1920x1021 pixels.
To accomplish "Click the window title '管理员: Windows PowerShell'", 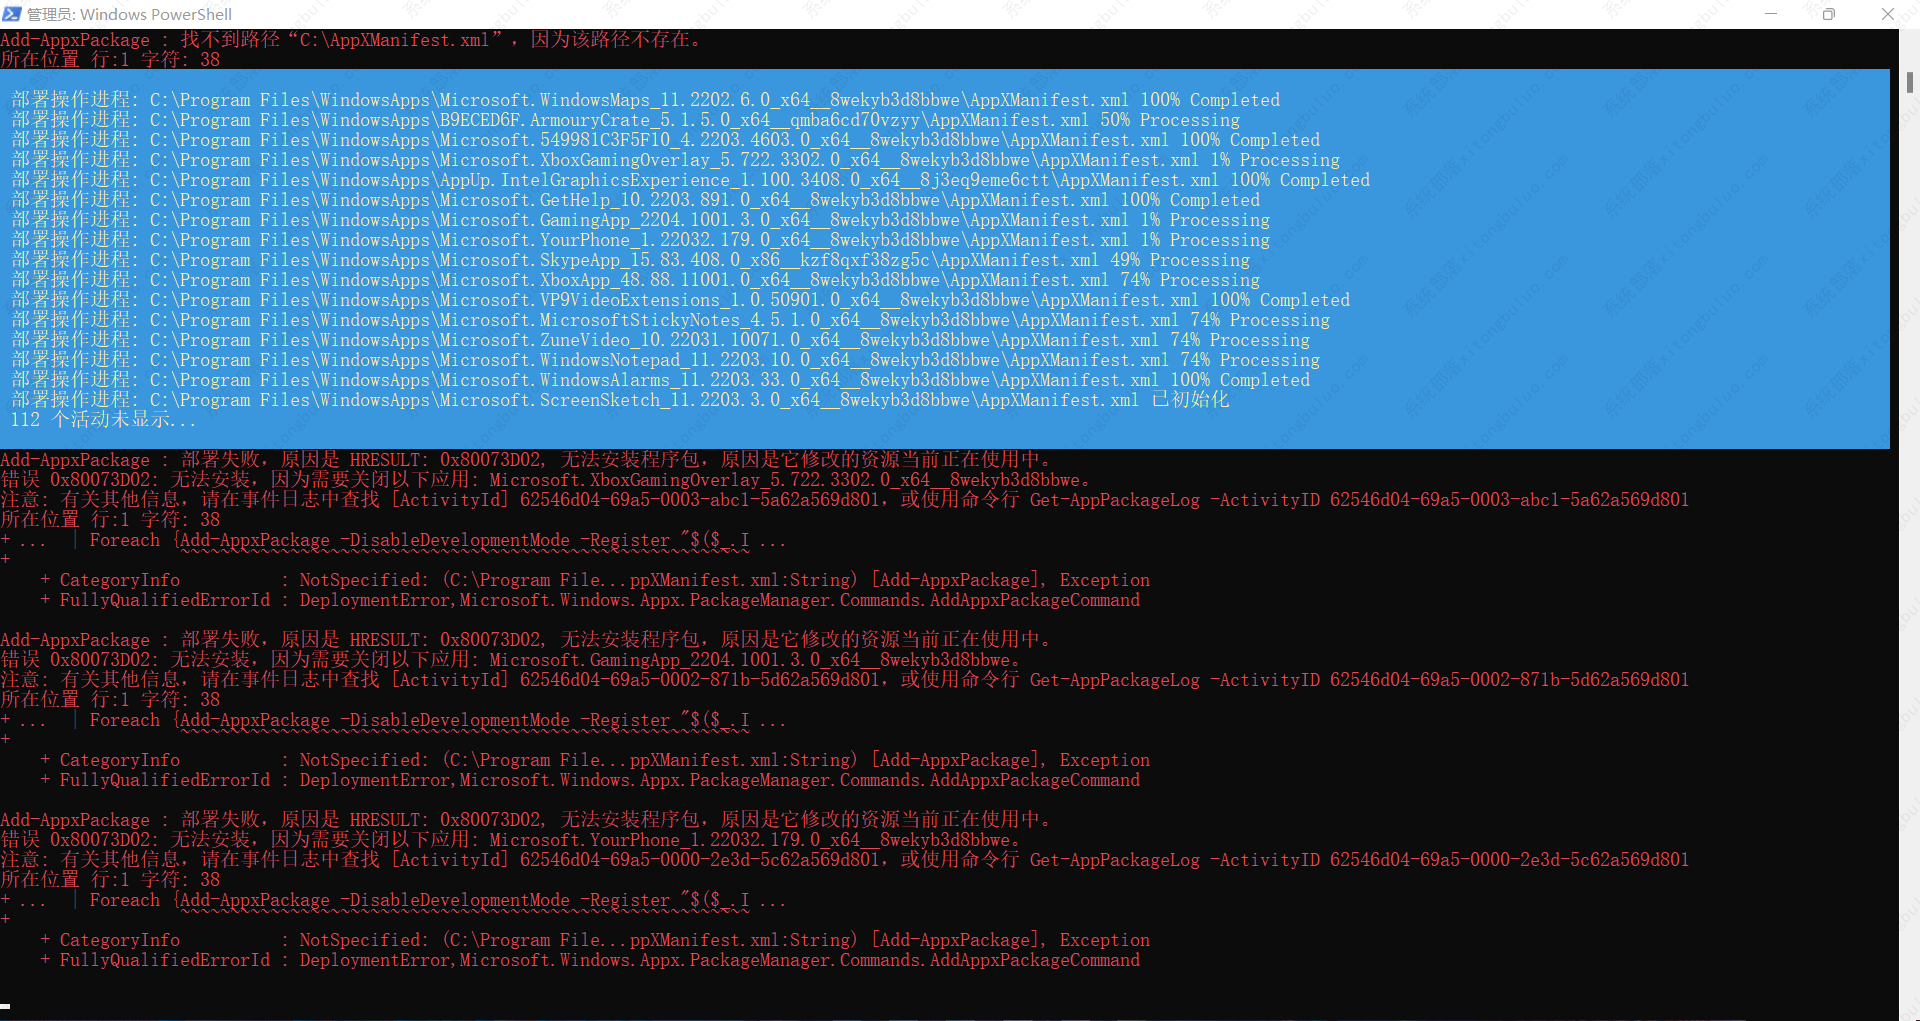I will point(129,14).
